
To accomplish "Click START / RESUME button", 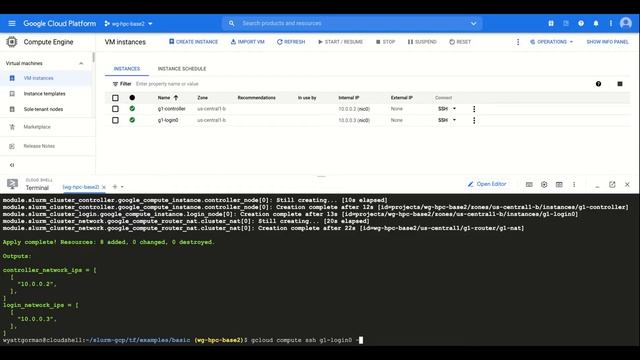I will pos(340,42).
